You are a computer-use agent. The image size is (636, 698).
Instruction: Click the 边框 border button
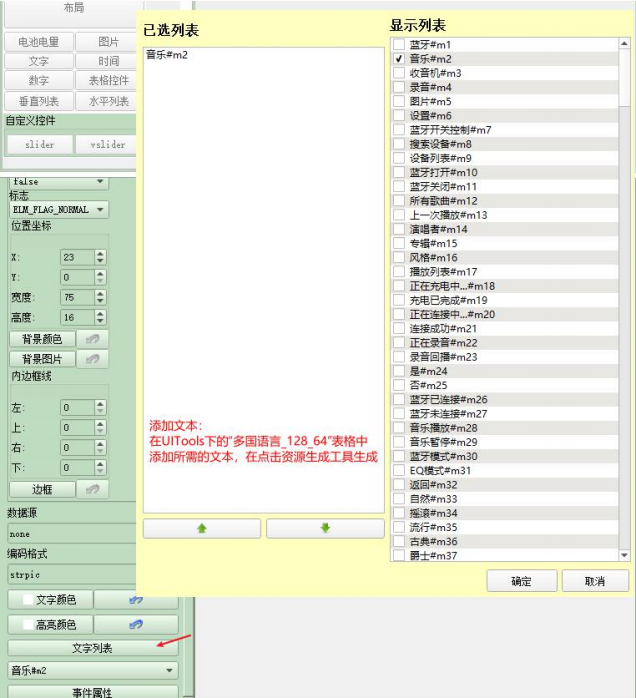coord(42,490)
